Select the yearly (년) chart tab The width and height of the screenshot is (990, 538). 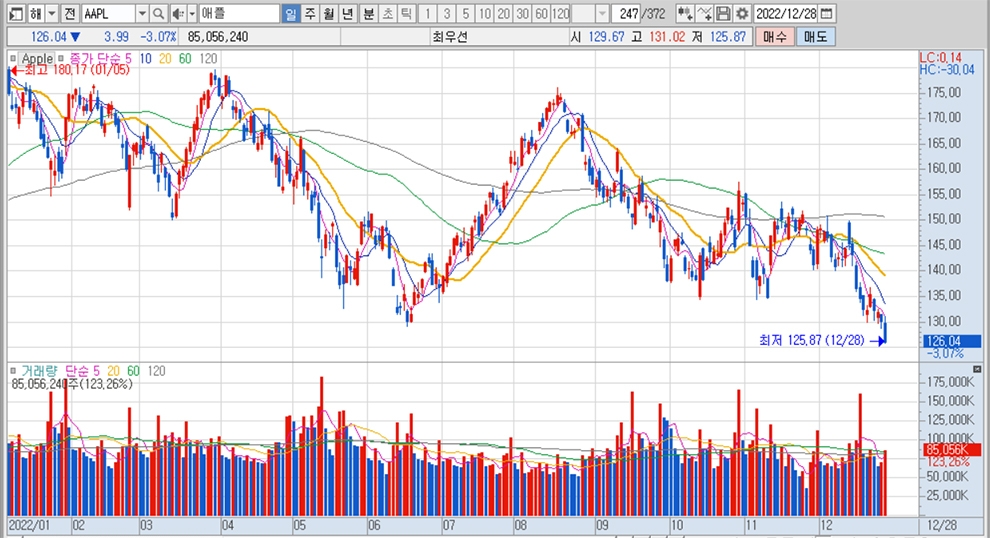point(348,14)
